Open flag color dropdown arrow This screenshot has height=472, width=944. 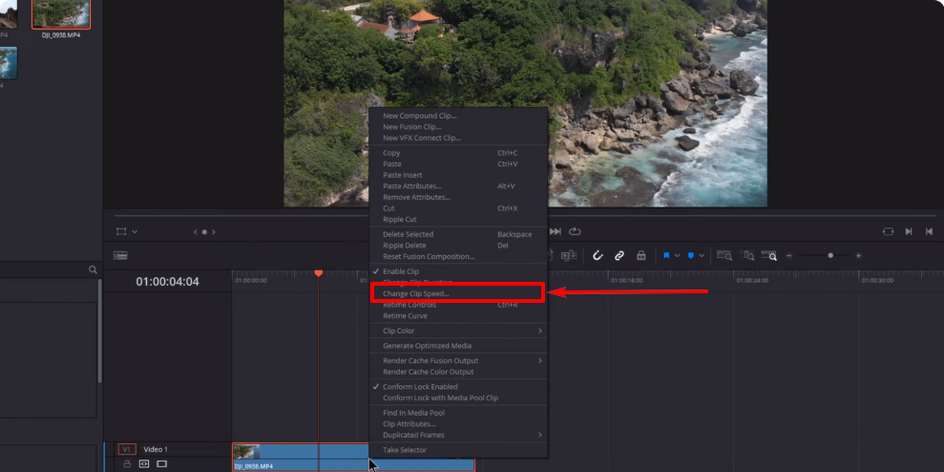pyautogui.click(x=677, y=256)
